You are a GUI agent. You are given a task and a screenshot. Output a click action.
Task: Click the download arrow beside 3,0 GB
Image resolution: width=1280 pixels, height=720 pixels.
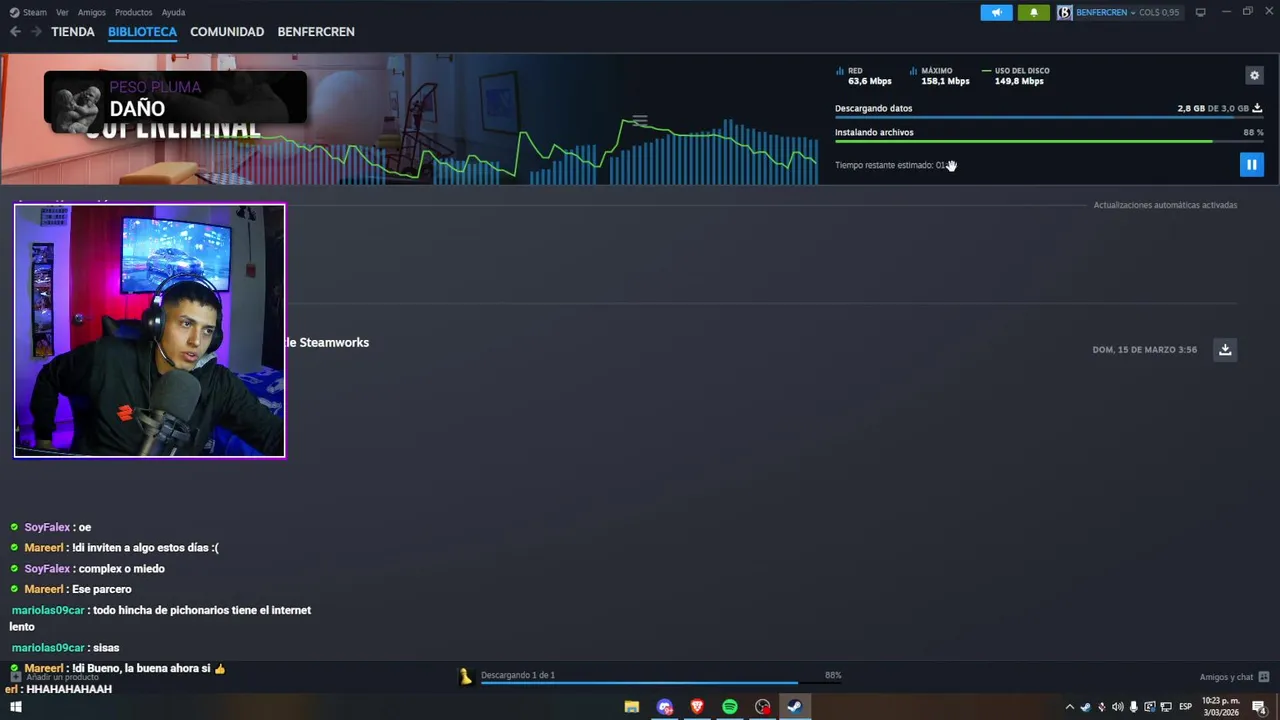click(x=1257, y=108)
